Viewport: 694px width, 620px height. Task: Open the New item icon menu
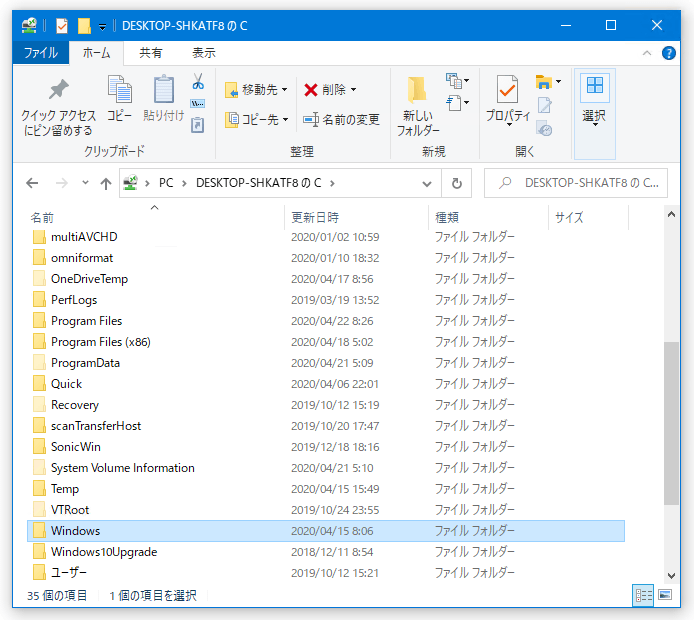point(457,81)
